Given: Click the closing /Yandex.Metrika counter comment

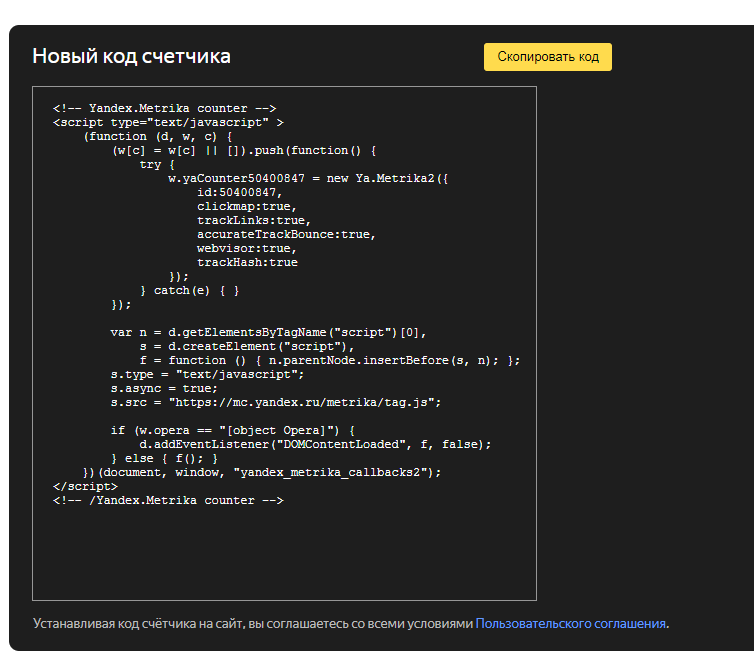Looking at the screenshot, I should click(168, 500).
